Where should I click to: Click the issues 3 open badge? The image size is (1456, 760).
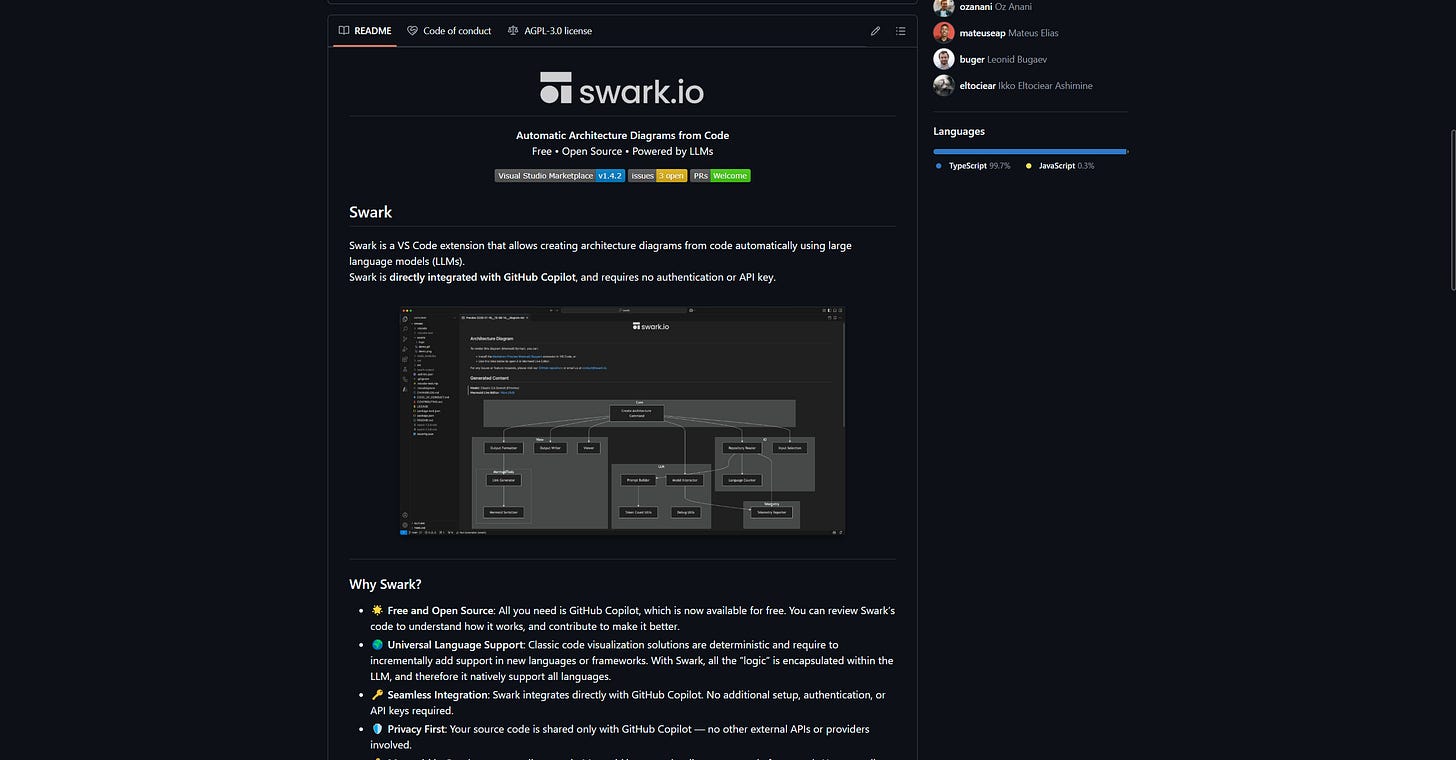pos(657,175)
